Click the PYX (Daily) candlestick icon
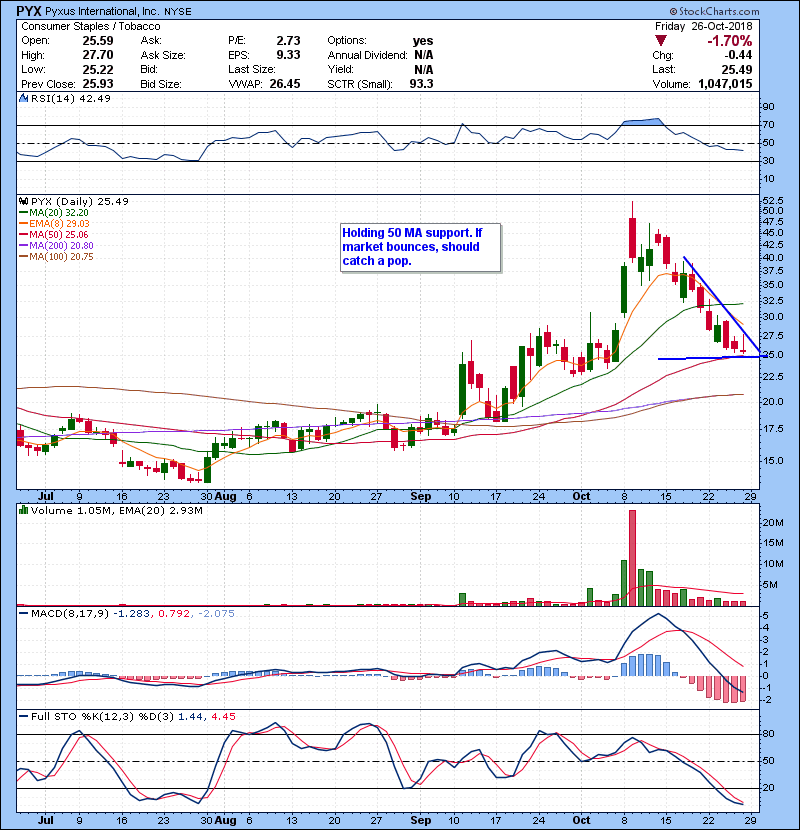 (x=23, y=201)
